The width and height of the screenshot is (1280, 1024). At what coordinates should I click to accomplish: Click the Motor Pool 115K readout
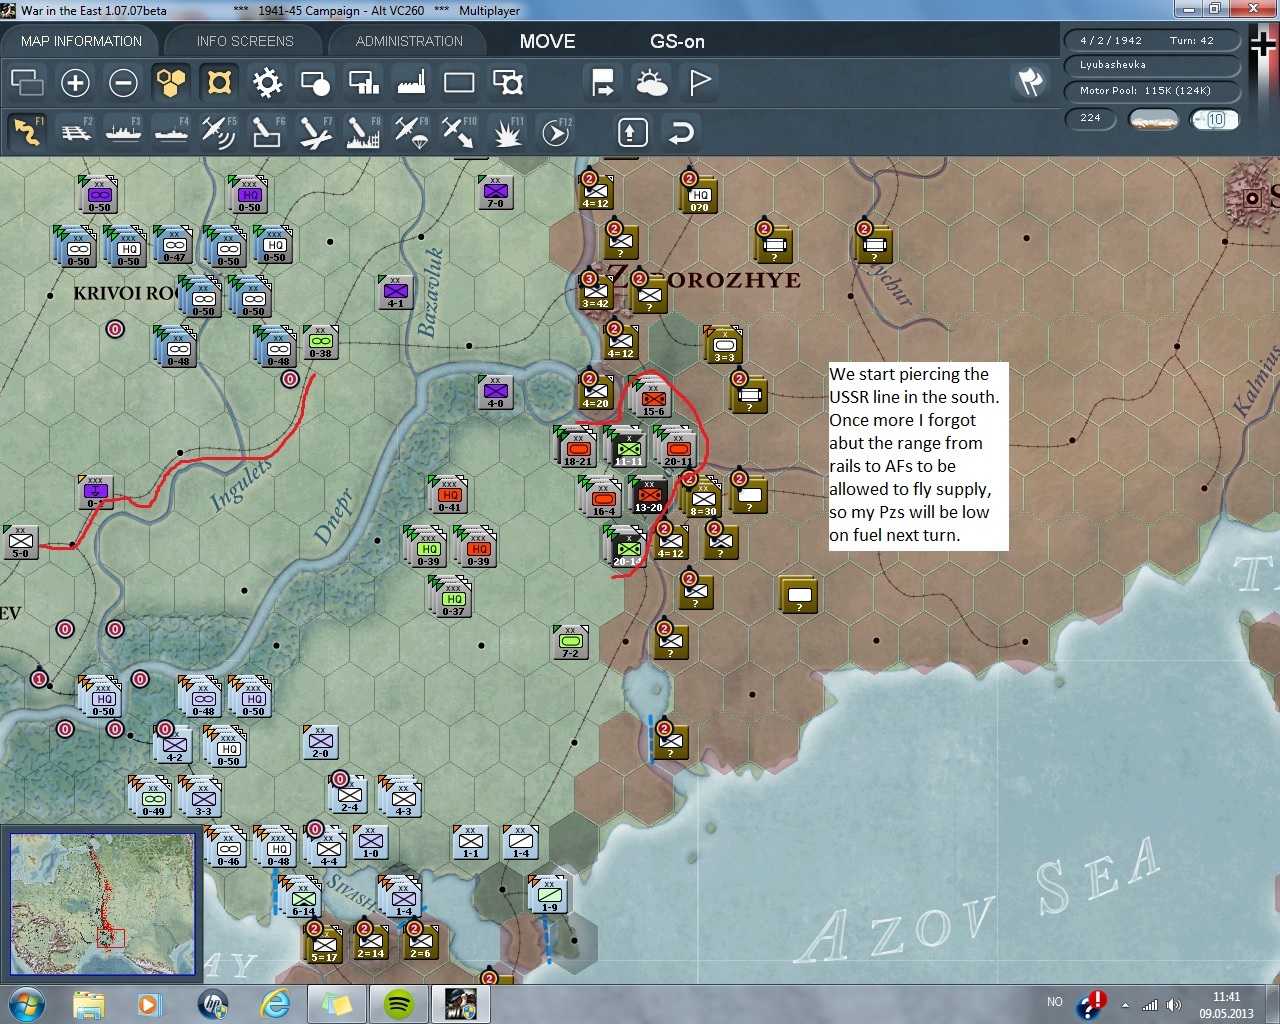[x=1152, y=90]
